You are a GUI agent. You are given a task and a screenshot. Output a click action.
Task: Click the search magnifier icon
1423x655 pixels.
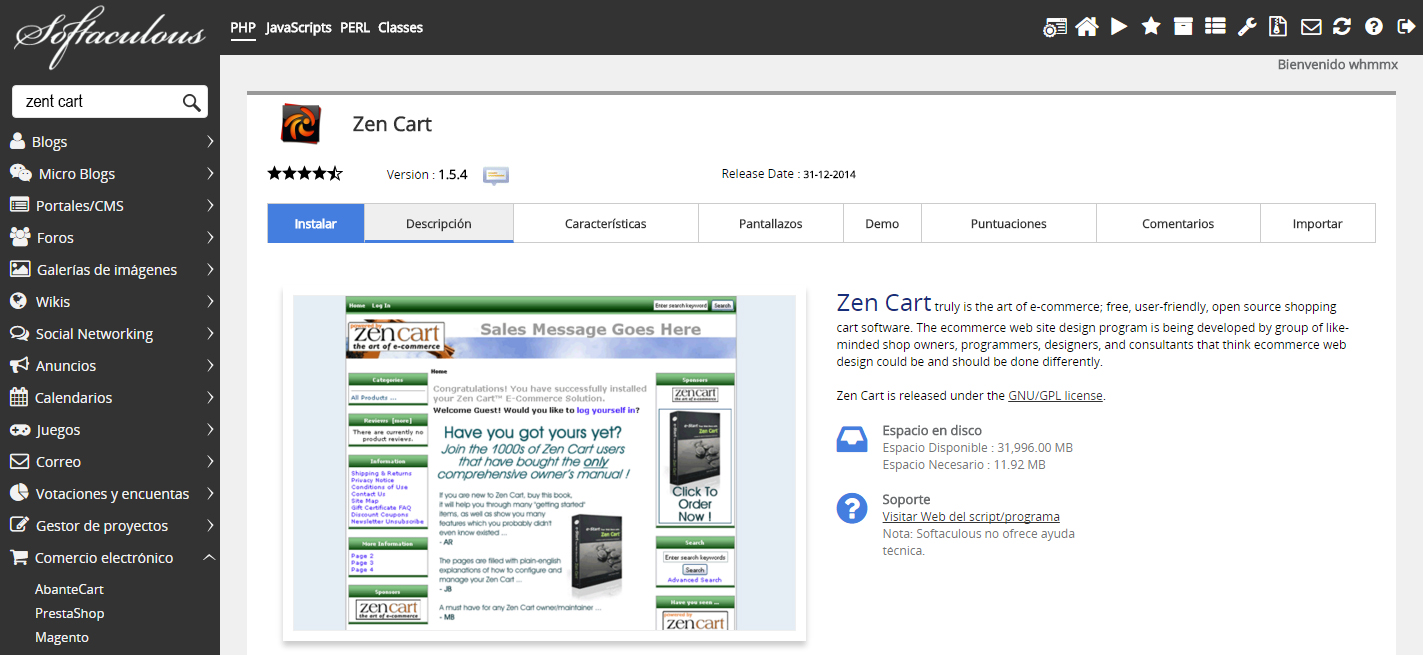[x=191, y=102]
